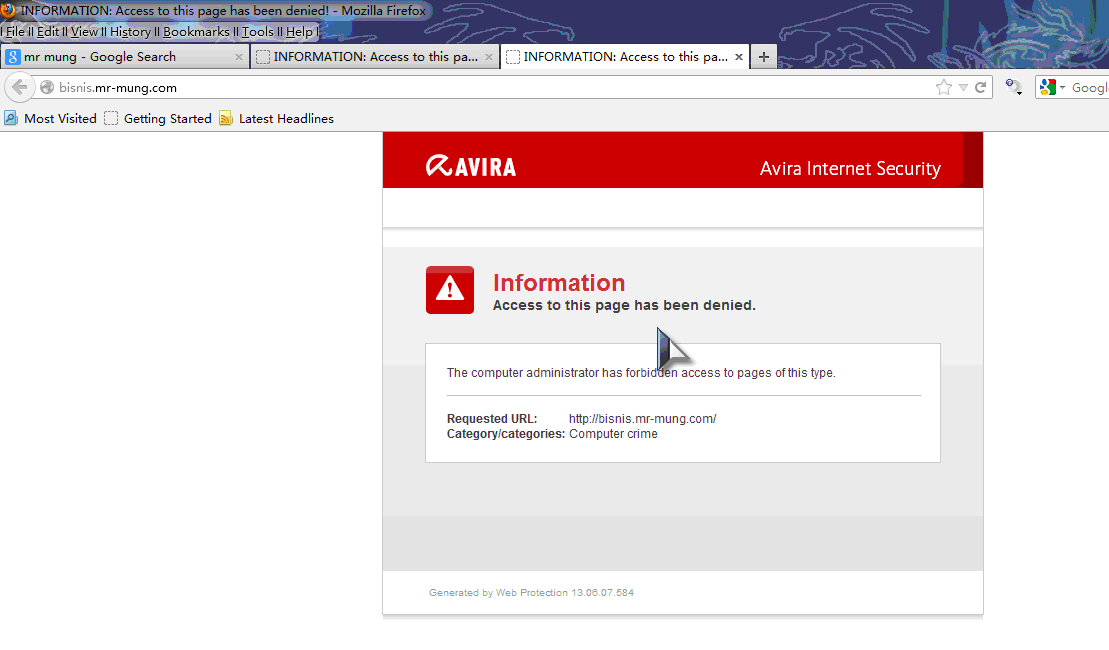Click the Firefox icon in the title bar
The width and height of the screenshot is (1109, 650).
click(x=10, y=10)
